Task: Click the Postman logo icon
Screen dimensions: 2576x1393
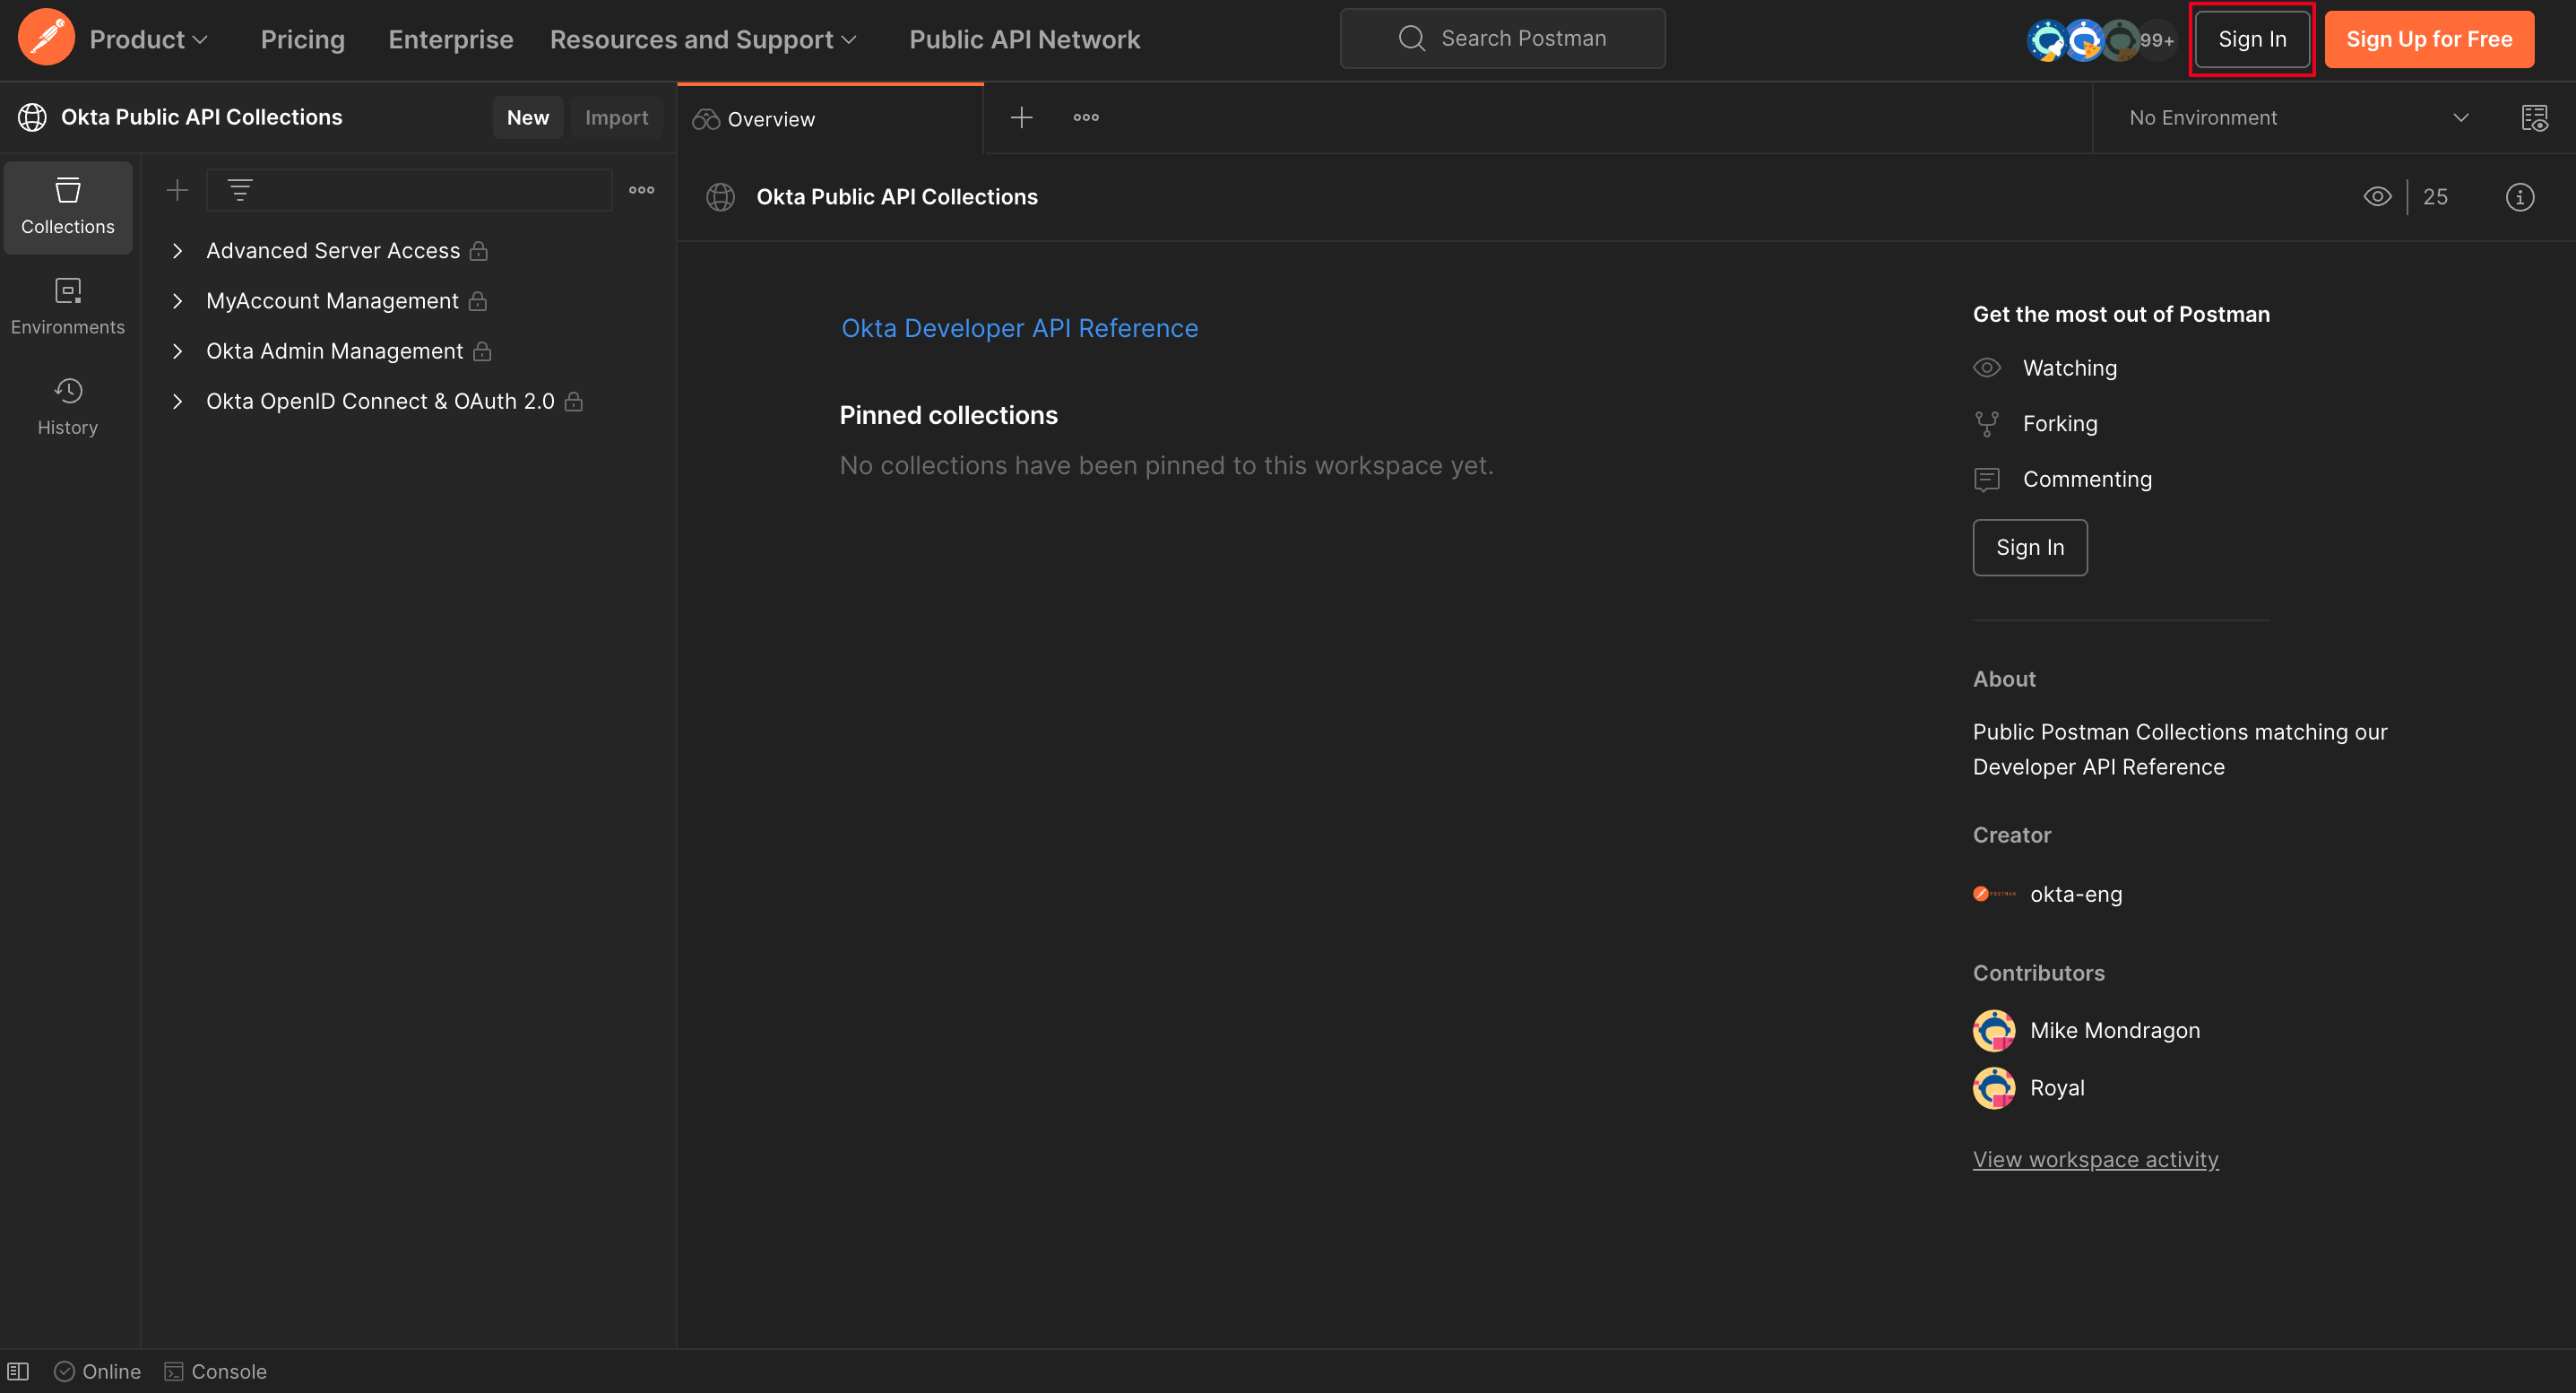Action: click(x=46, y=38)
